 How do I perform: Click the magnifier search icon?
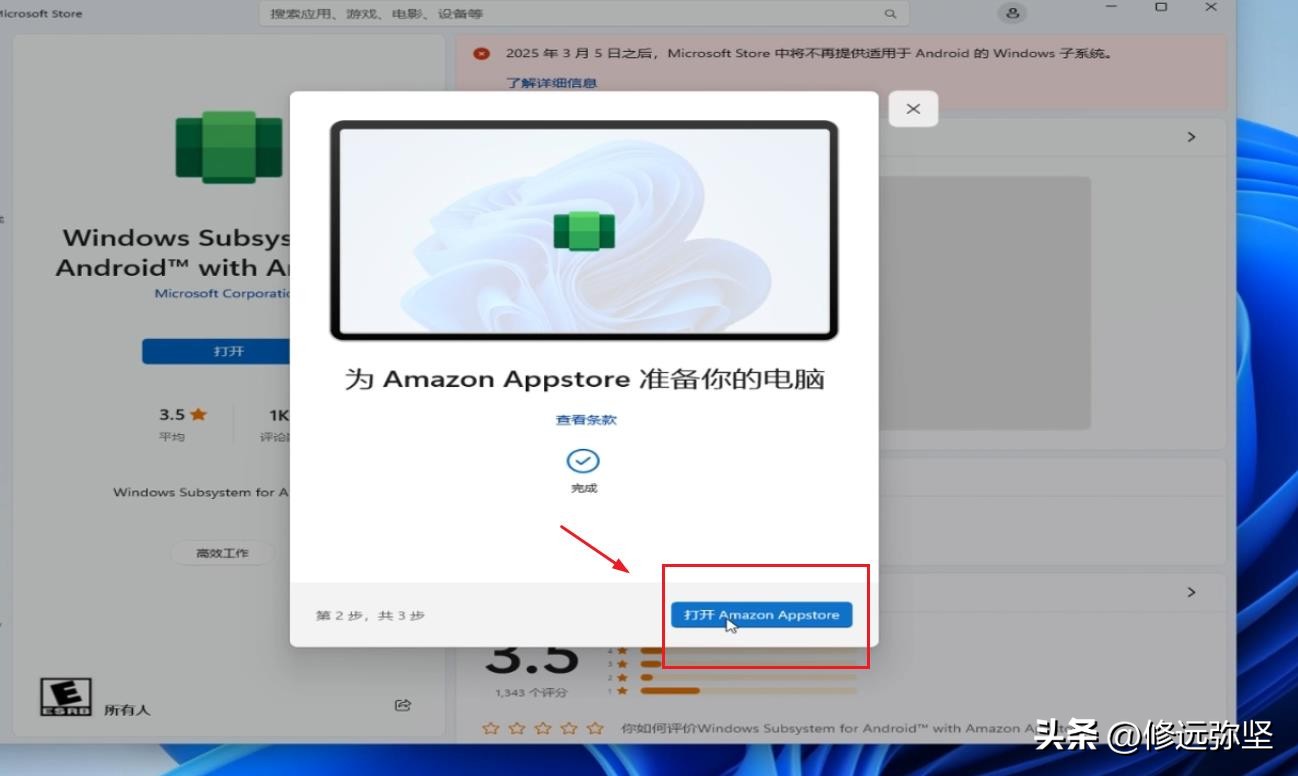[x=890, y=14]
